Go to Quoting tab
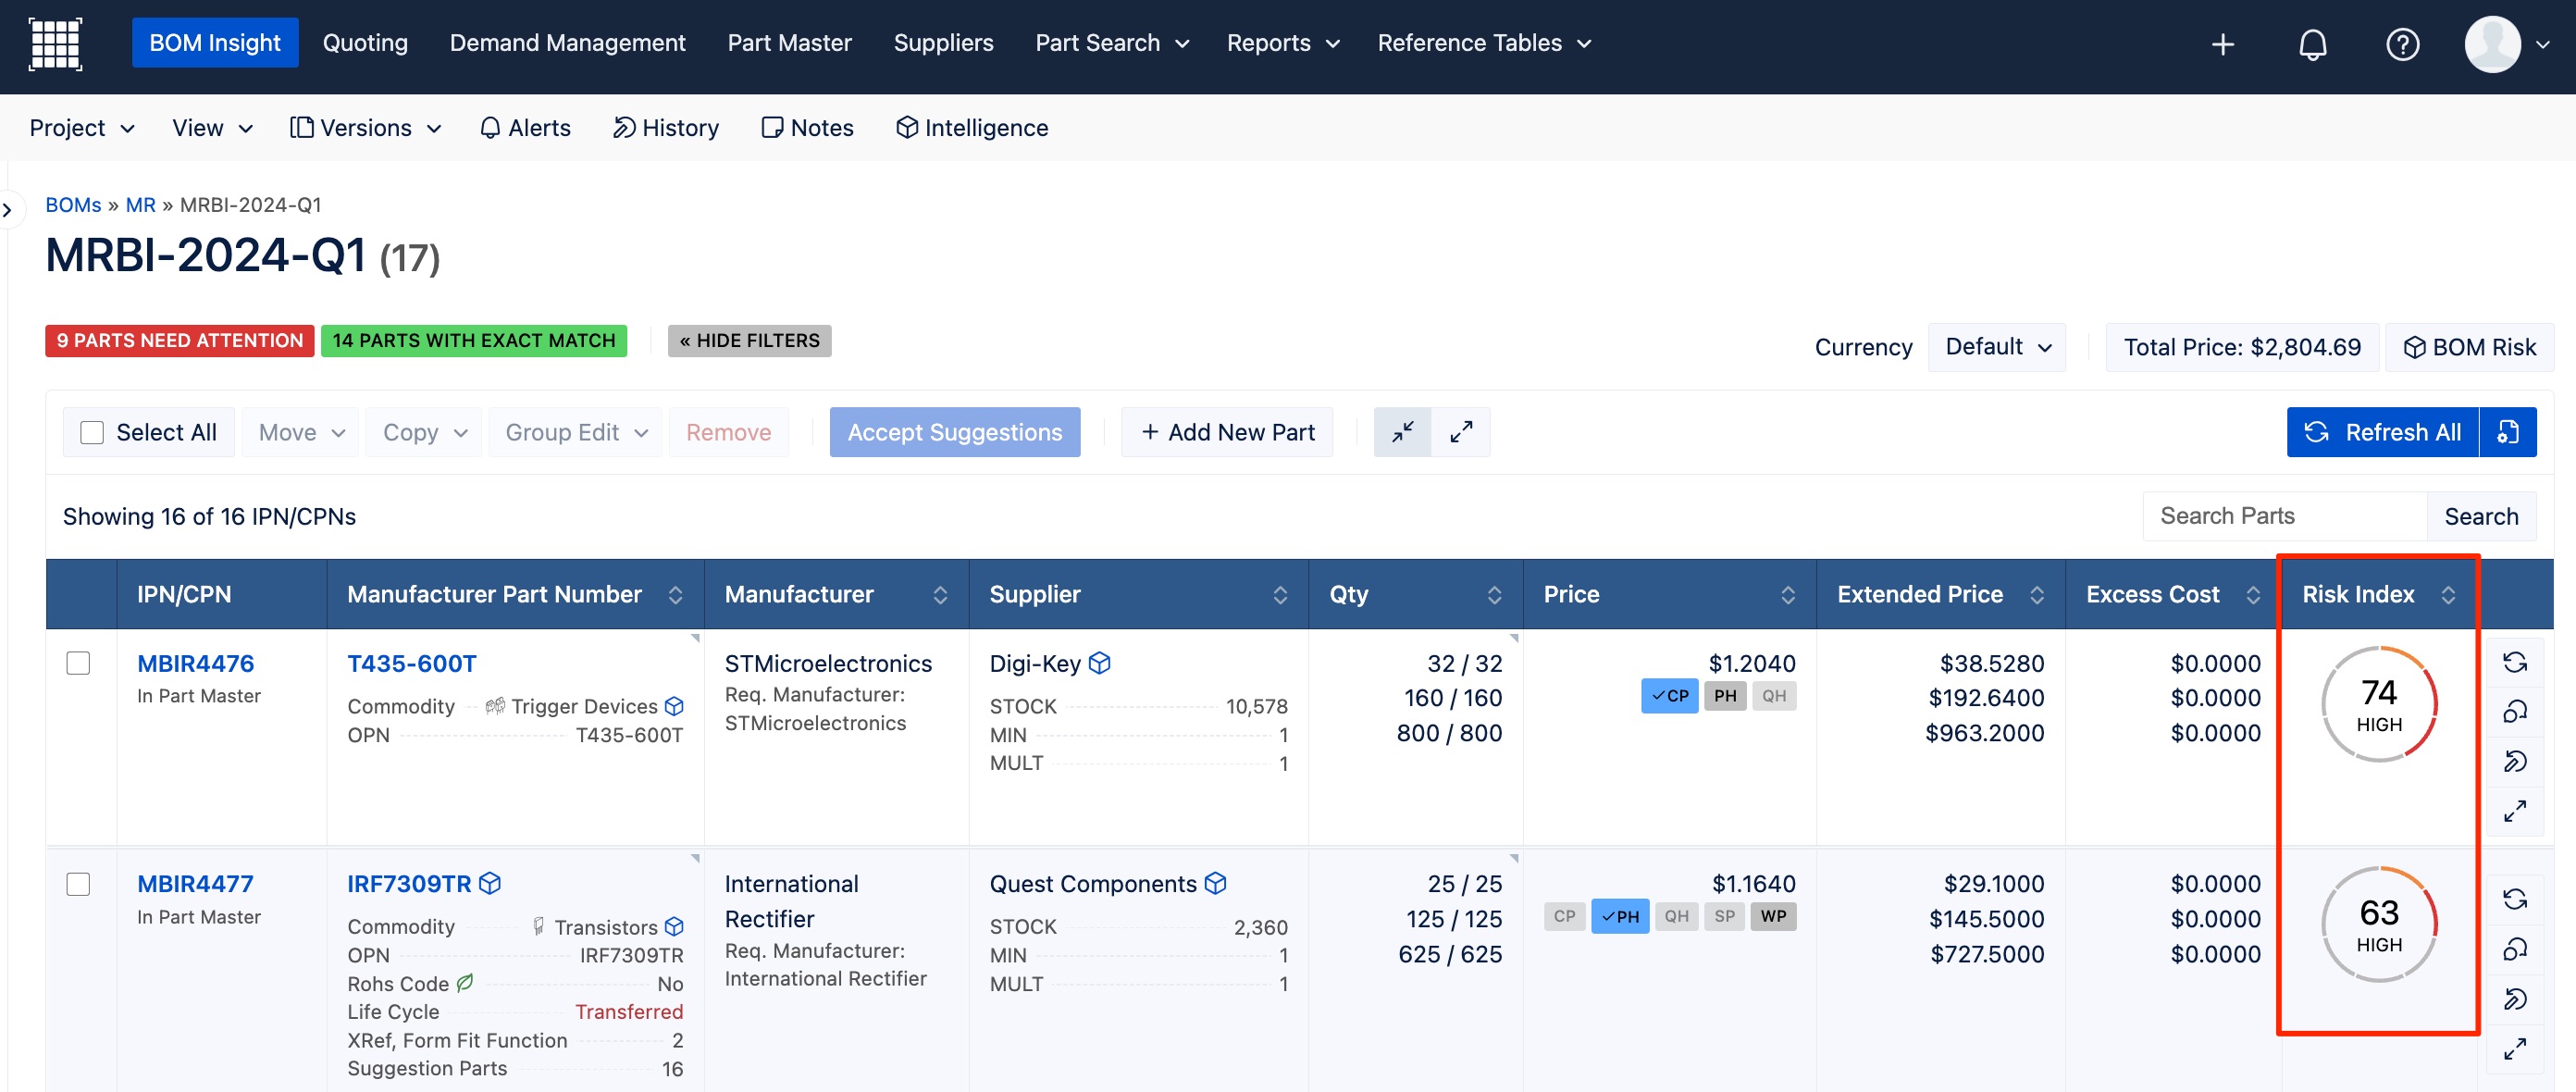Viewport: 2576px width, 1092px height. click(365, 43)
